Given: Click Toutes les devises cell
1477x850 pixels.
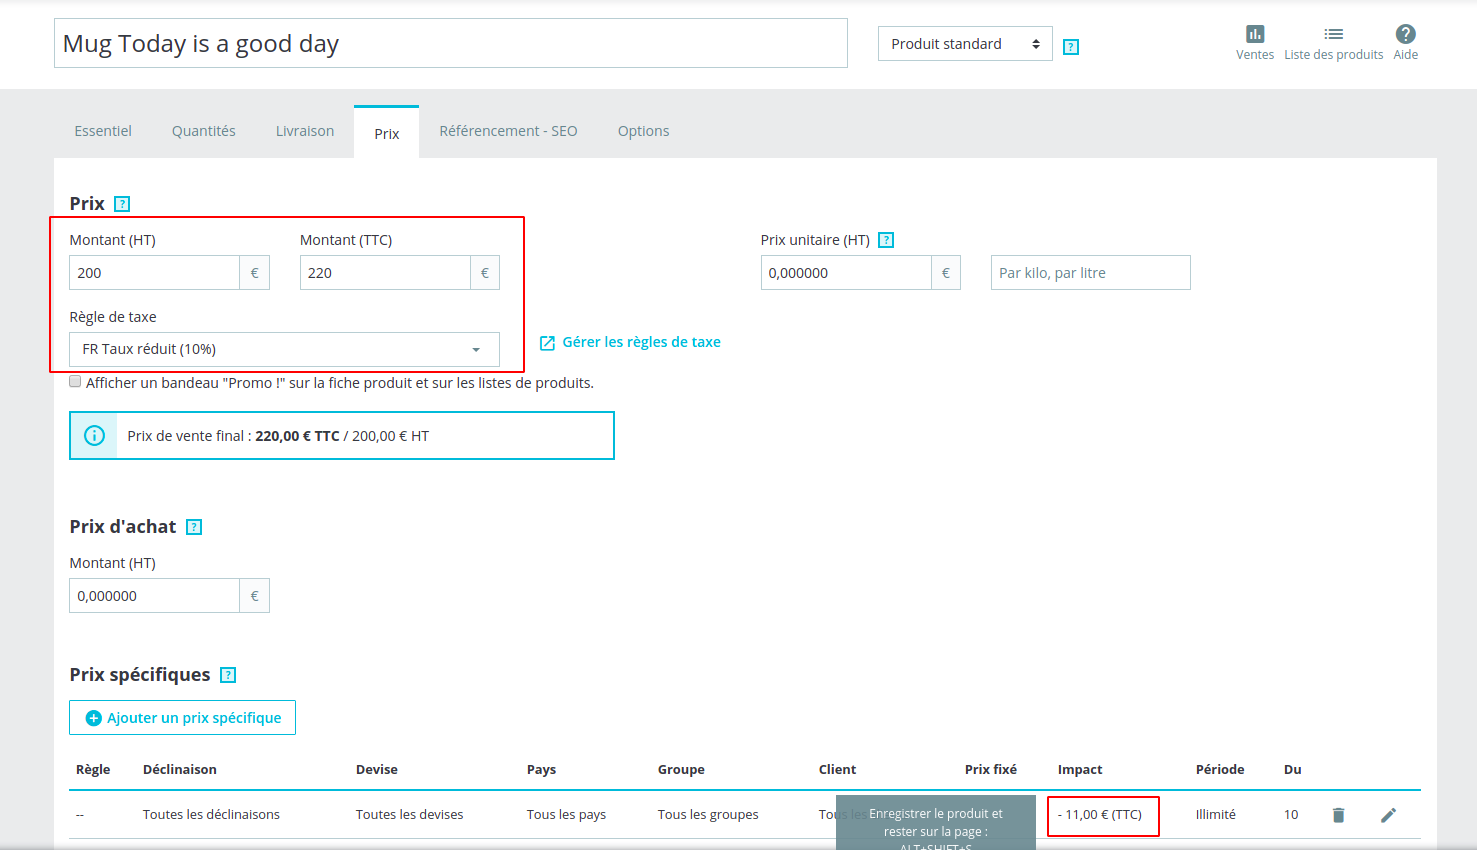Looking at the screenshot, I should click(410, 814).
